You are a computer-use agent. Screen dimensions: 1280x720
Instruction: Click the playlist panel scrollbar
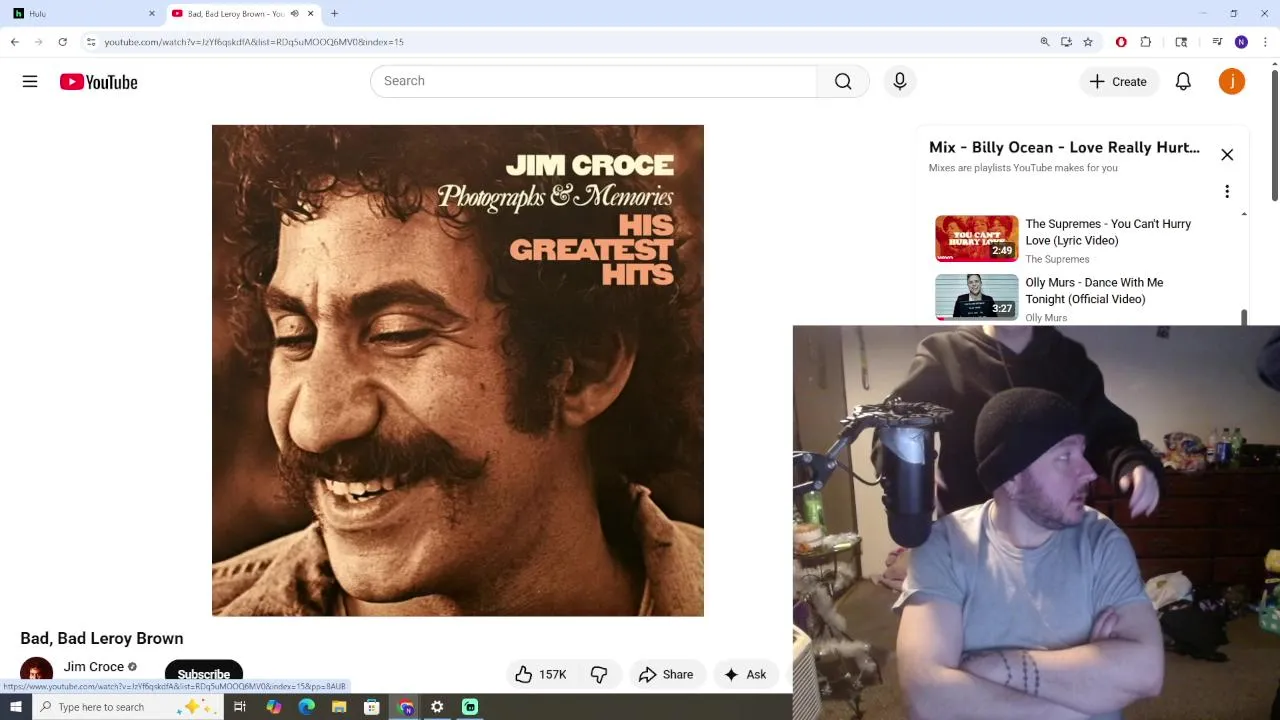pyautogui.click(x=1244, y=317)
